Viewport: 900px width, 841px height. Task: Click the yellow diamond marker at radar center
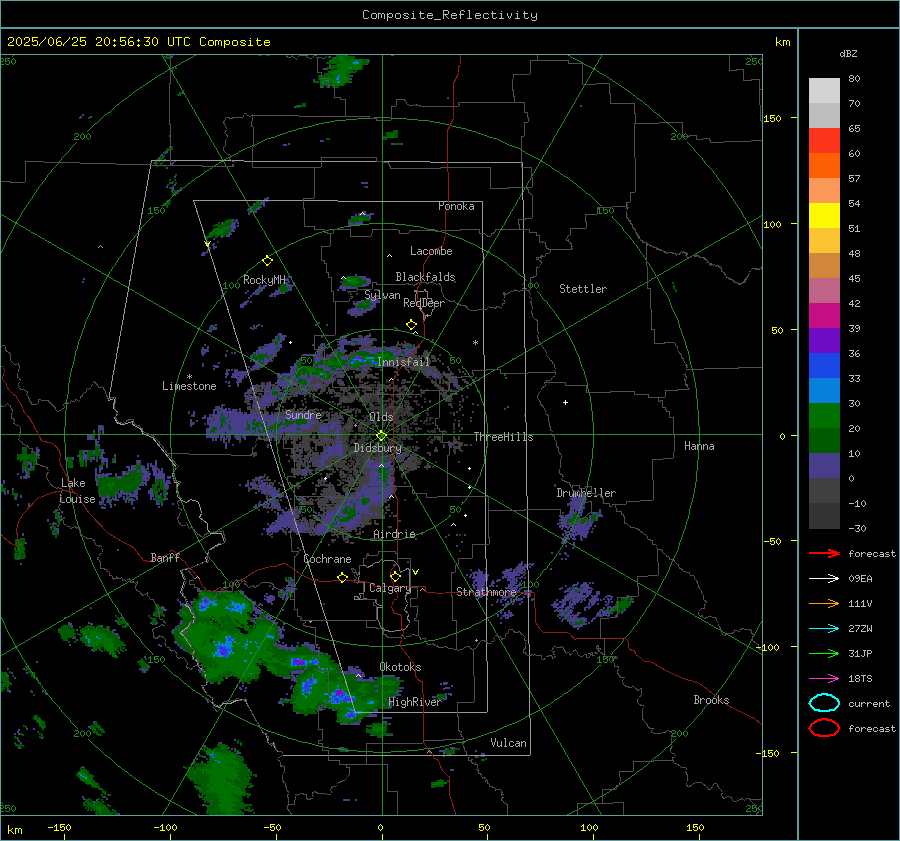click(381, 436)
